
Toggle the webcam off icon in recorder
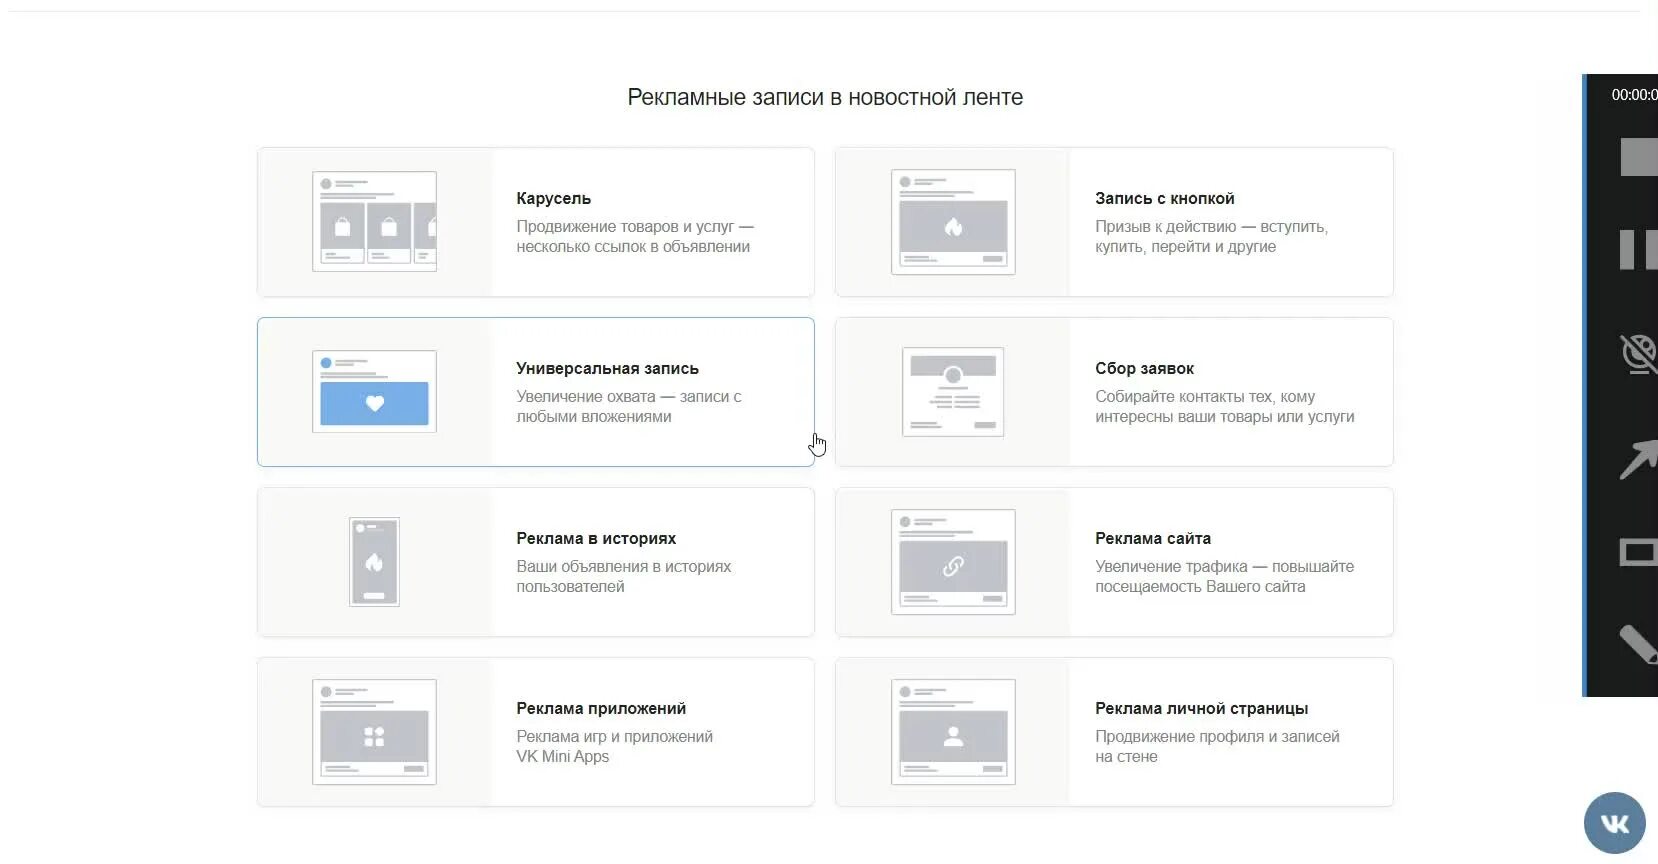coord(1639,354)
